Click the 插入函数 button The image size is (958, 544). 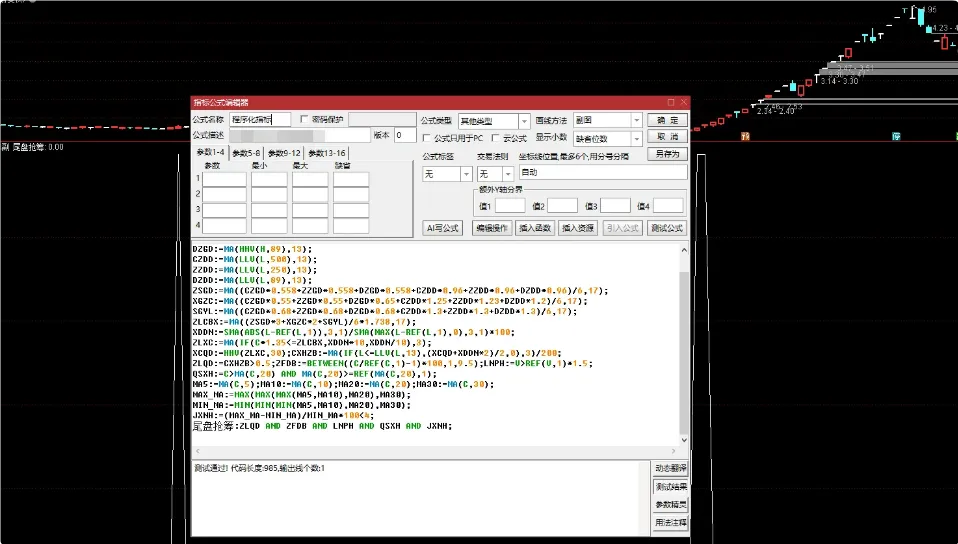pos(535,228)
